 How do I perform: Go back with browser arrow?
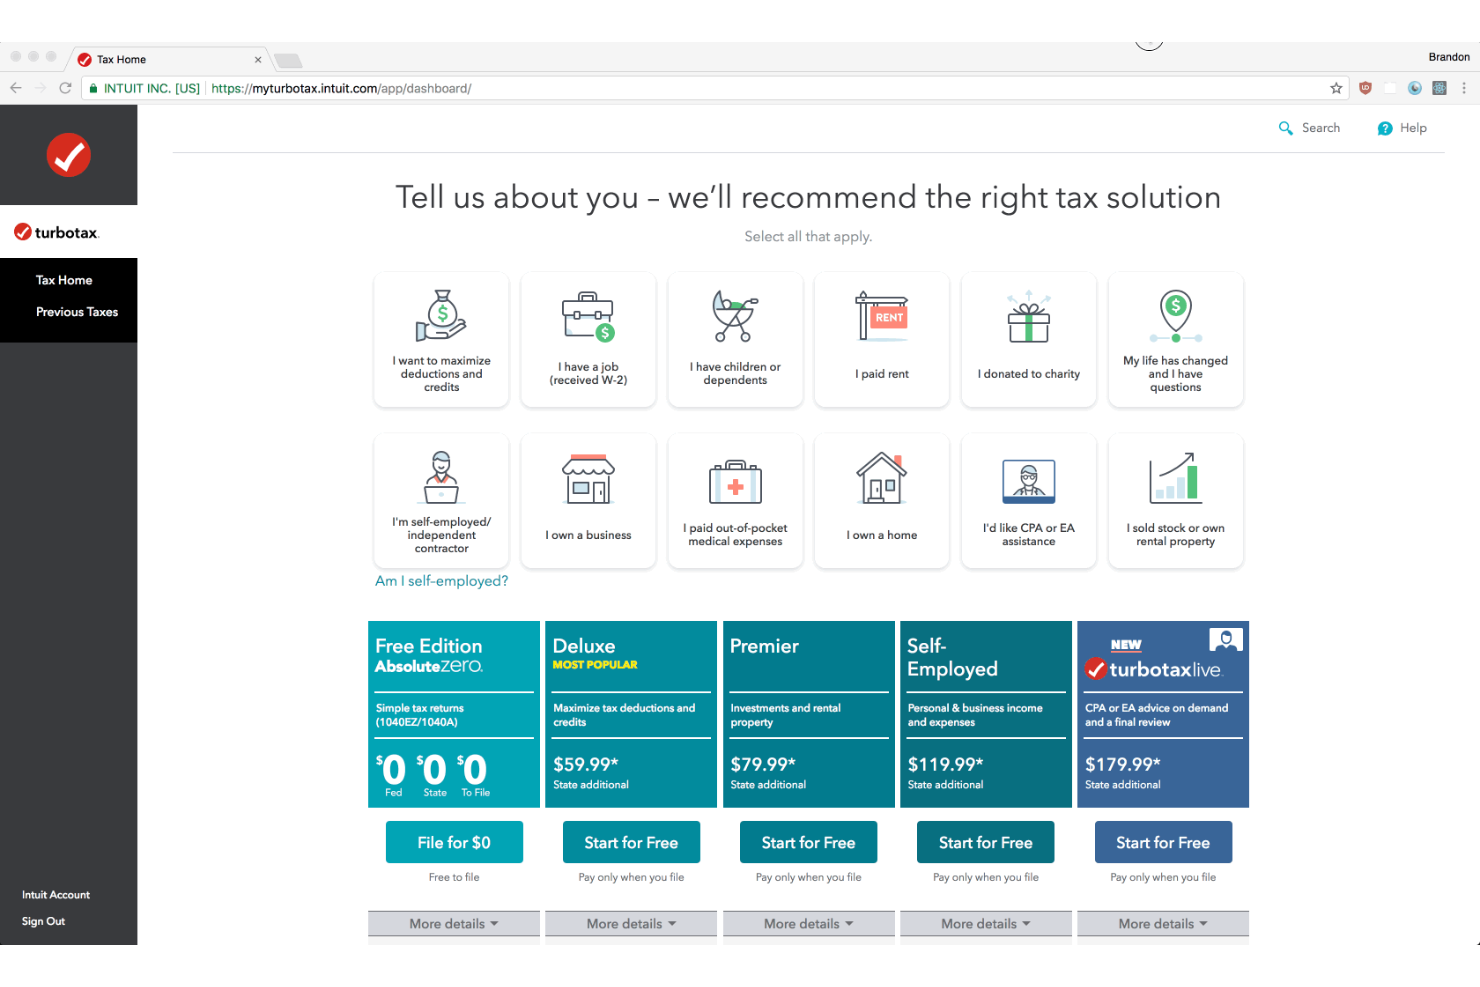click(x=16, y=88)
